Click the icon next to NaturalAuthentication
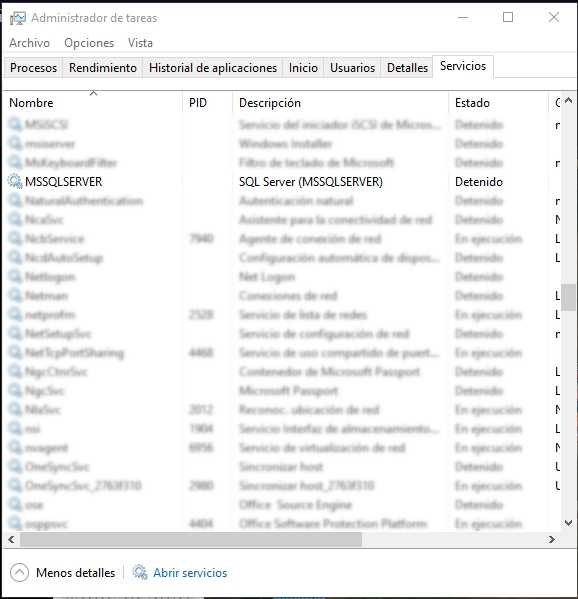This screenshot has height=599, width=578. click(x=15, y=201)
